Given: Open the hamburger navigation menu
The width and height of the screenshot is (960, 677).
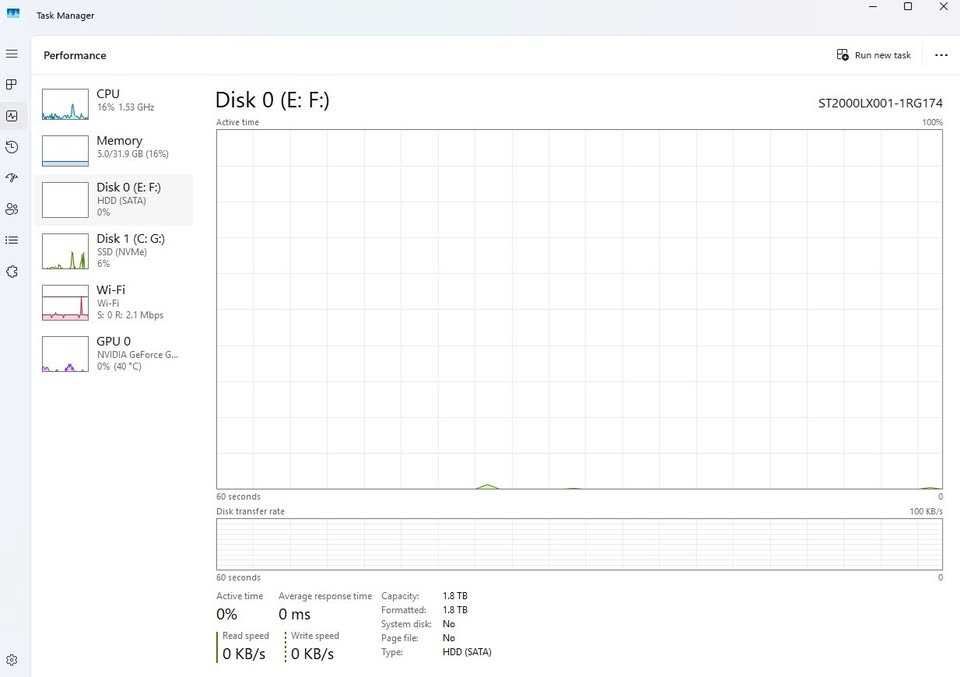Looking at the screenshot, I should click(12, 54).
